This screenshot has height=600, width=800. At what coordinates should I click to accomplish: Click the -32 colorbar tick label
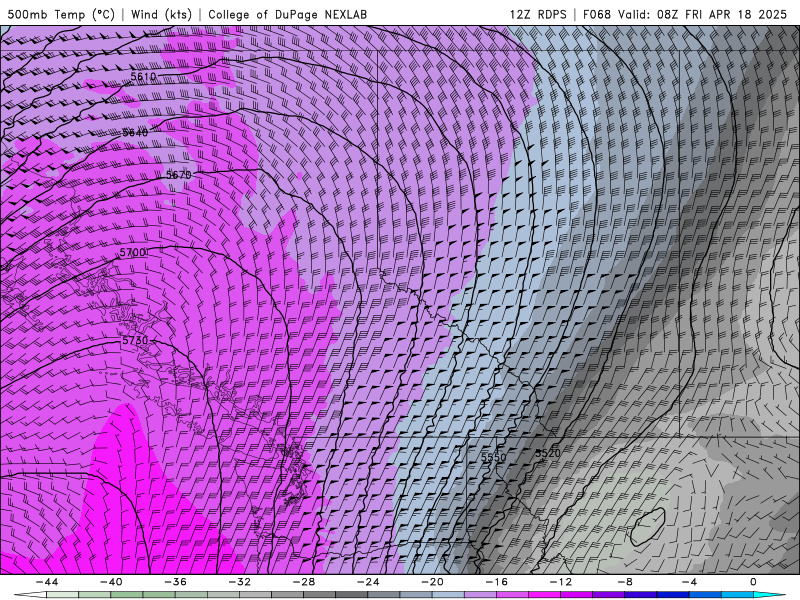pos(240,582)
